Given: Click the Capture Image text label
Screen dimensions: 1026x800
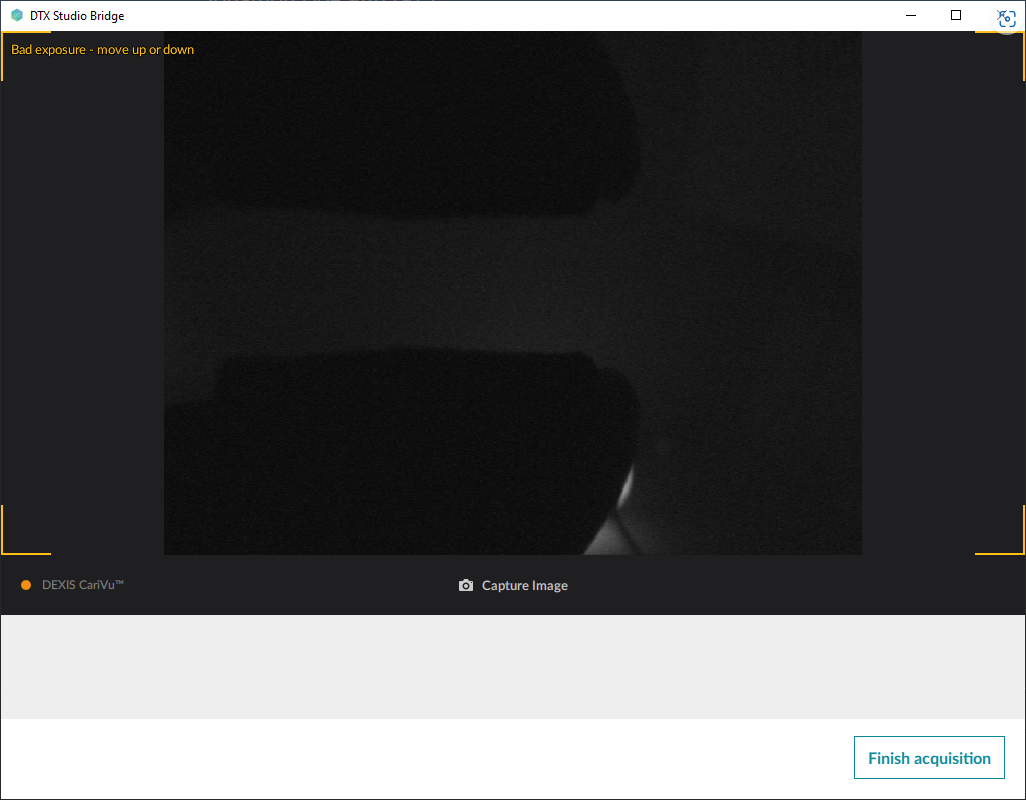Looking at the screenshot, I should [x=527, y=585].
